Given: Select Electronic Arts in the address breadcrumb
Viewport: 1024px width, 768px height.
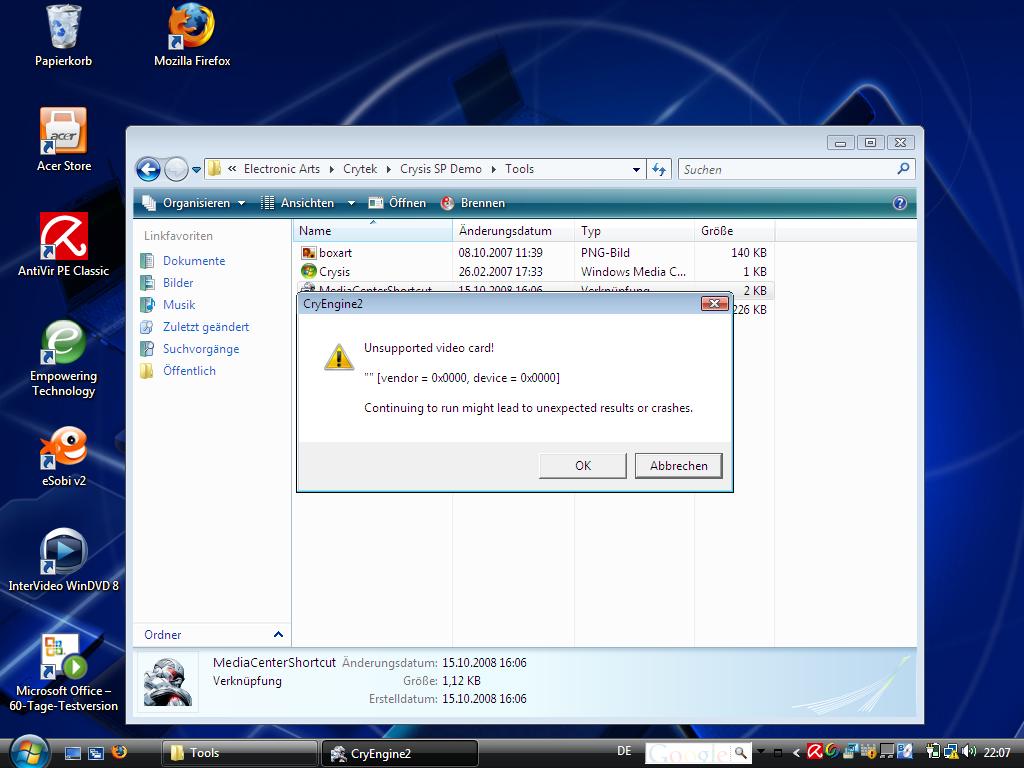Looking at the screenshot, I should tap(281, 169).
